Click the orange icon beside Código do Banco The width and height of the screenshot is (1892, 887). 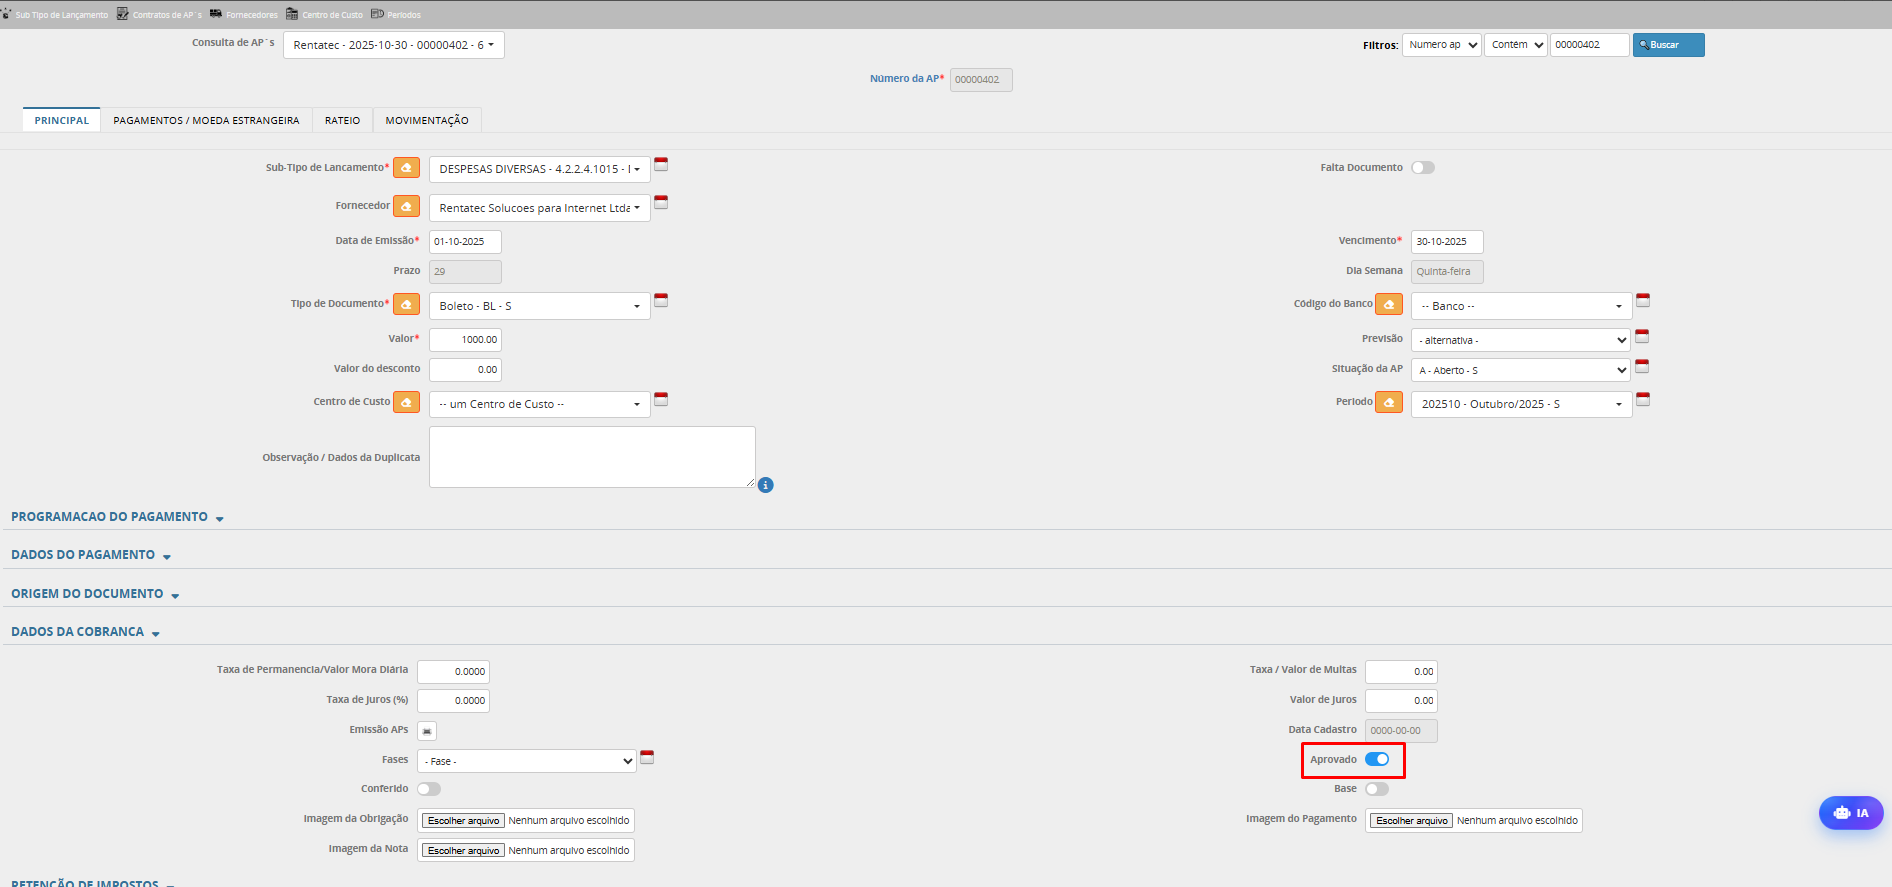(x=1388, y=304)
